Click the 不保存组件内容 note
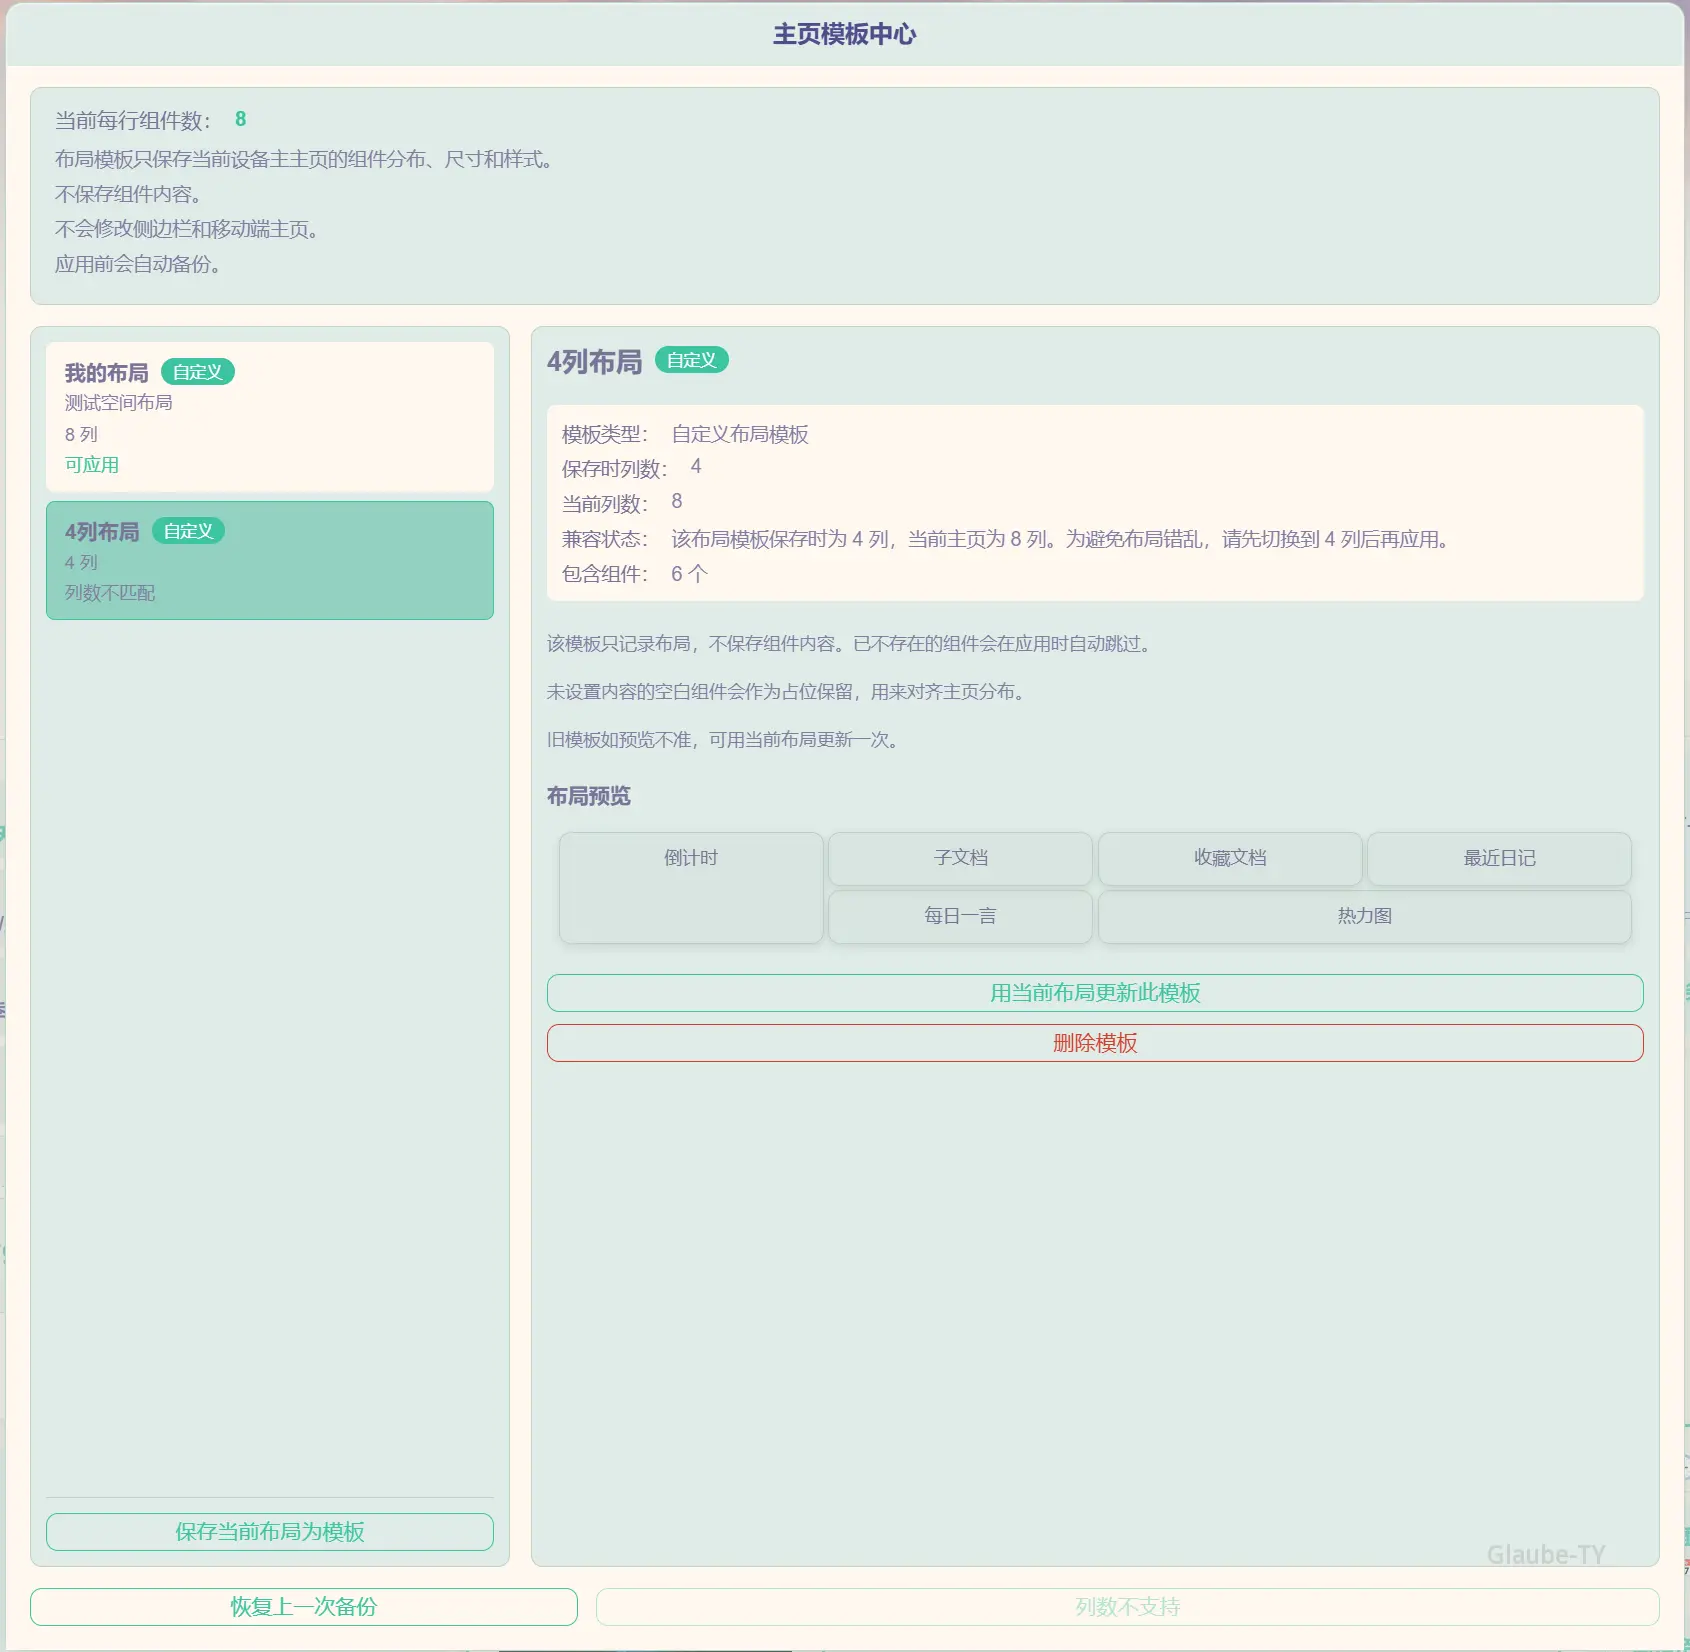Image resolution: width=1690 pixels, height=1652 pixels. point(129,194)
